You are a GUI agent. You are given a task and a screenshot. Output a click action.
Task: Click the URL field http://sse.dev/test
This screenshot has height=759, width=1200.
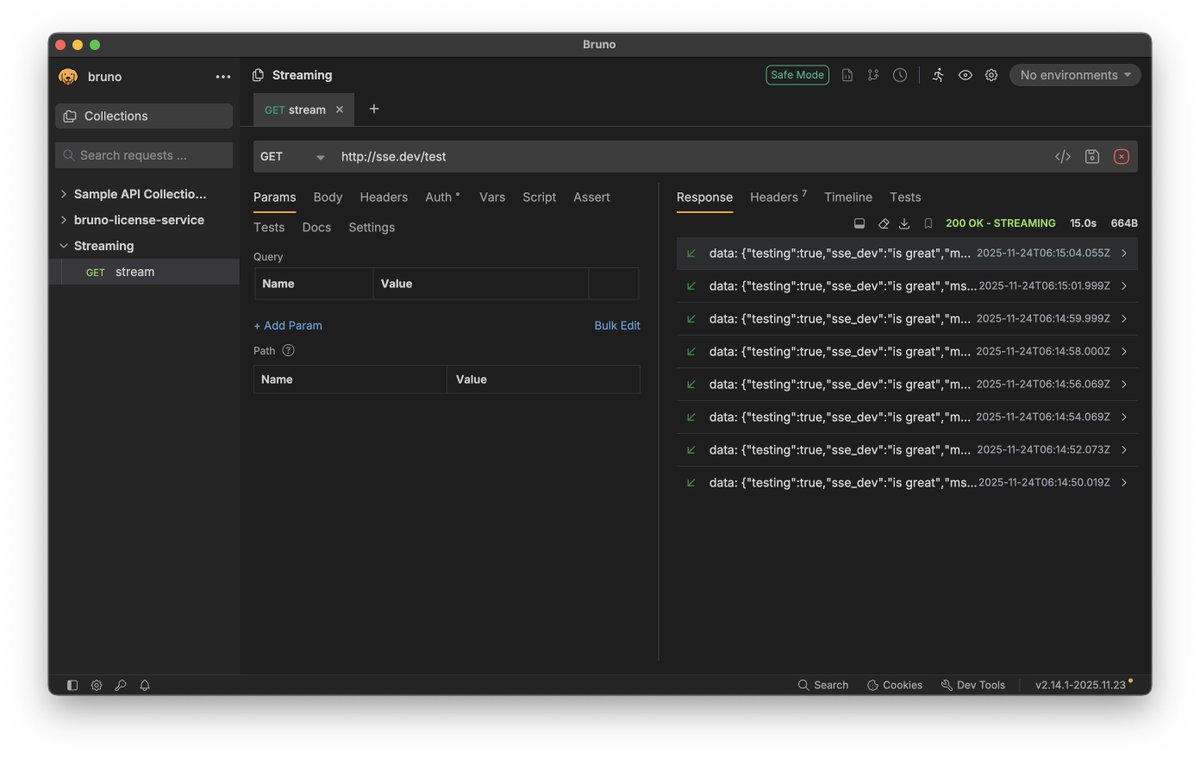[690, 157]
